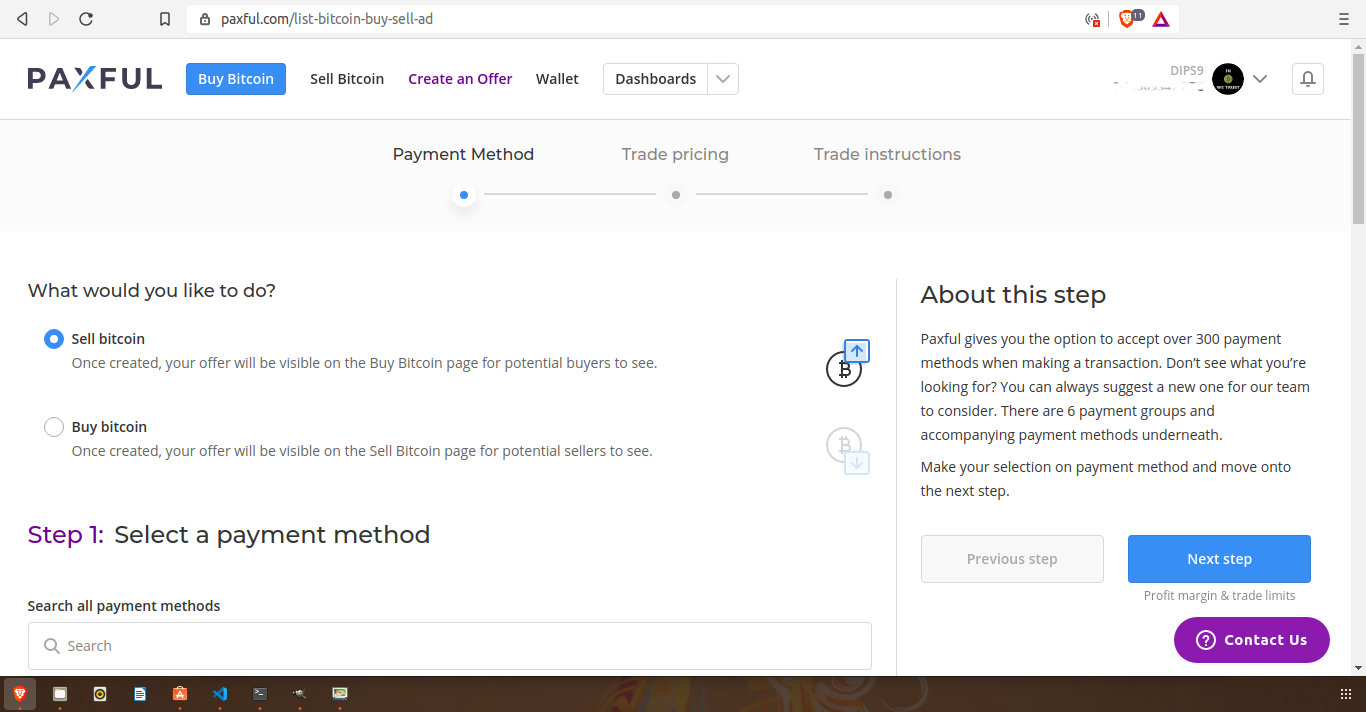Click the Paxful logo
Viewport: 1366px width, 712px height.
pyautogui.click(x=95, y=79)
